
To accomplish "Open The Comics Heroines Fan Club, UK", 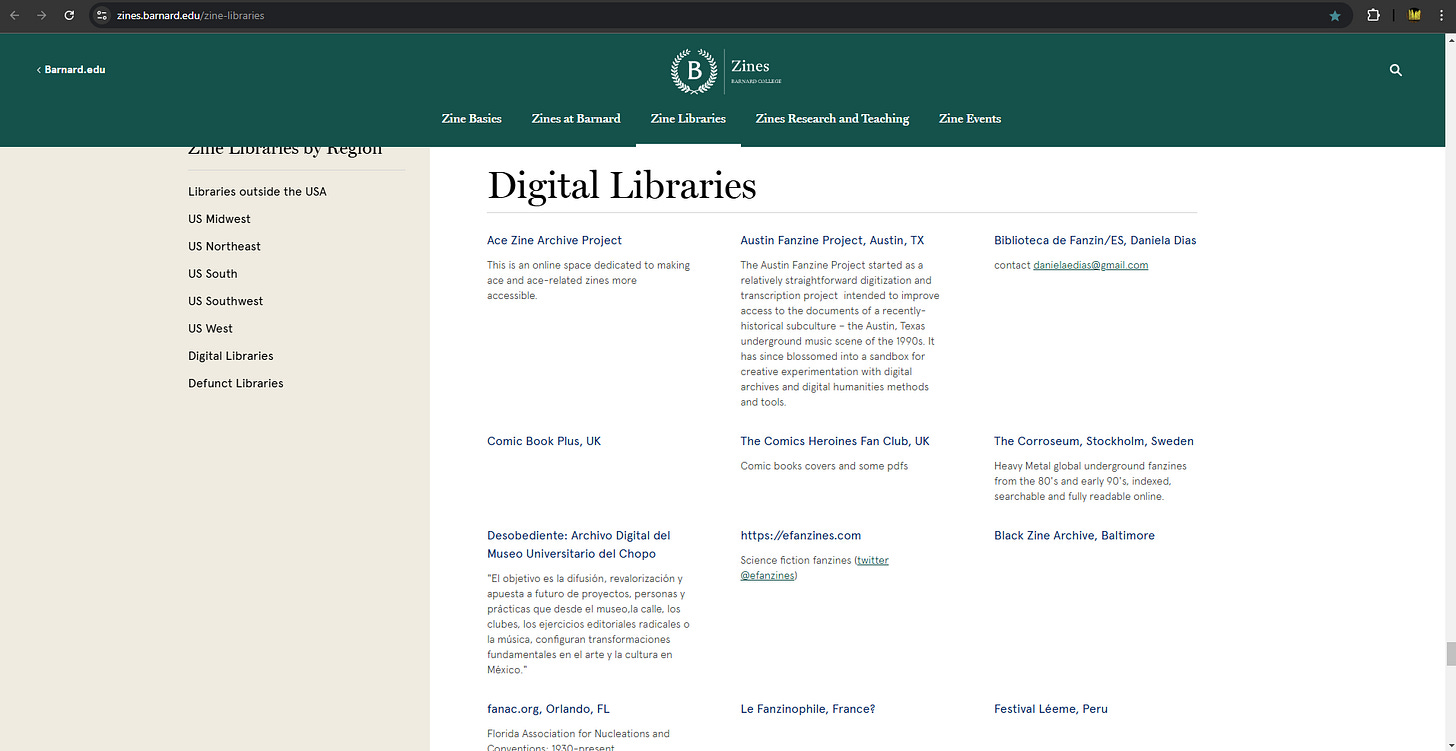I will (x=835, y=441).
